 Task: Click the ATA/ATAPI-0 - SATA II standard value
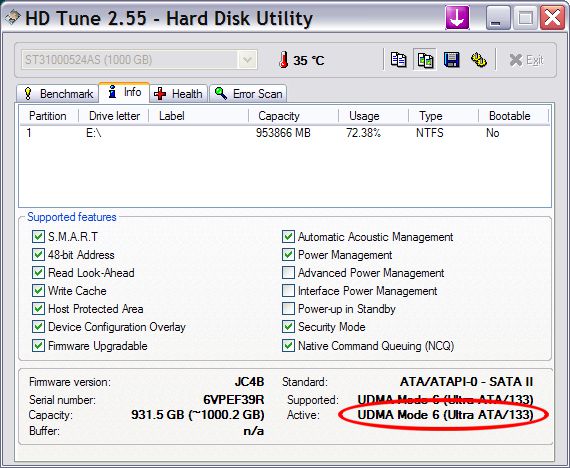(x=466, y=382)
